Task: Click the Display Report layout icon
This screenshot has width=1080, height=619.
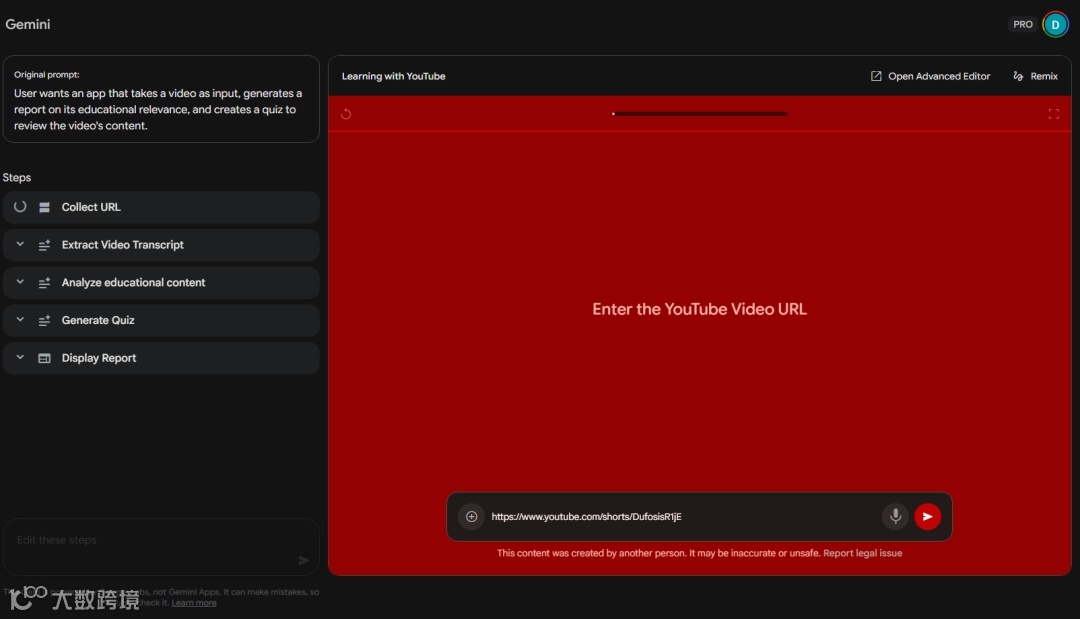Action: coord(44,358)
